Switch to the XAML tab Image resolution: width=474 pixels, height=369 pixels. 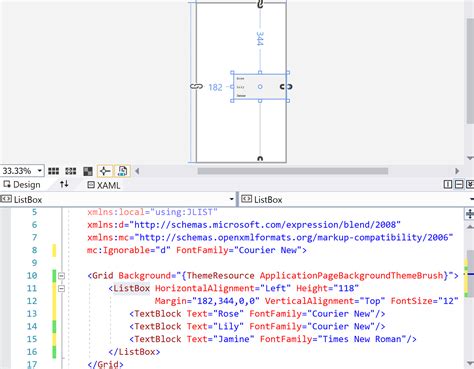[104, 185]
